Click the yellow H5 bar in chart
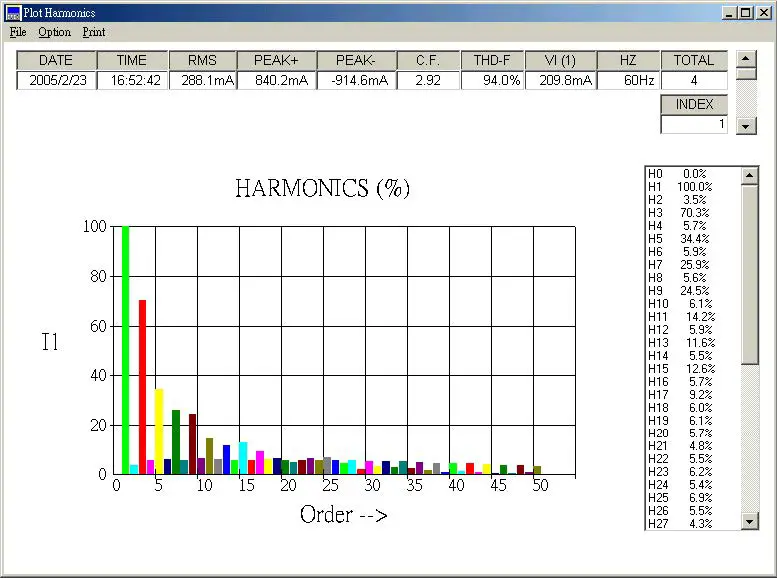 point(159,431)
